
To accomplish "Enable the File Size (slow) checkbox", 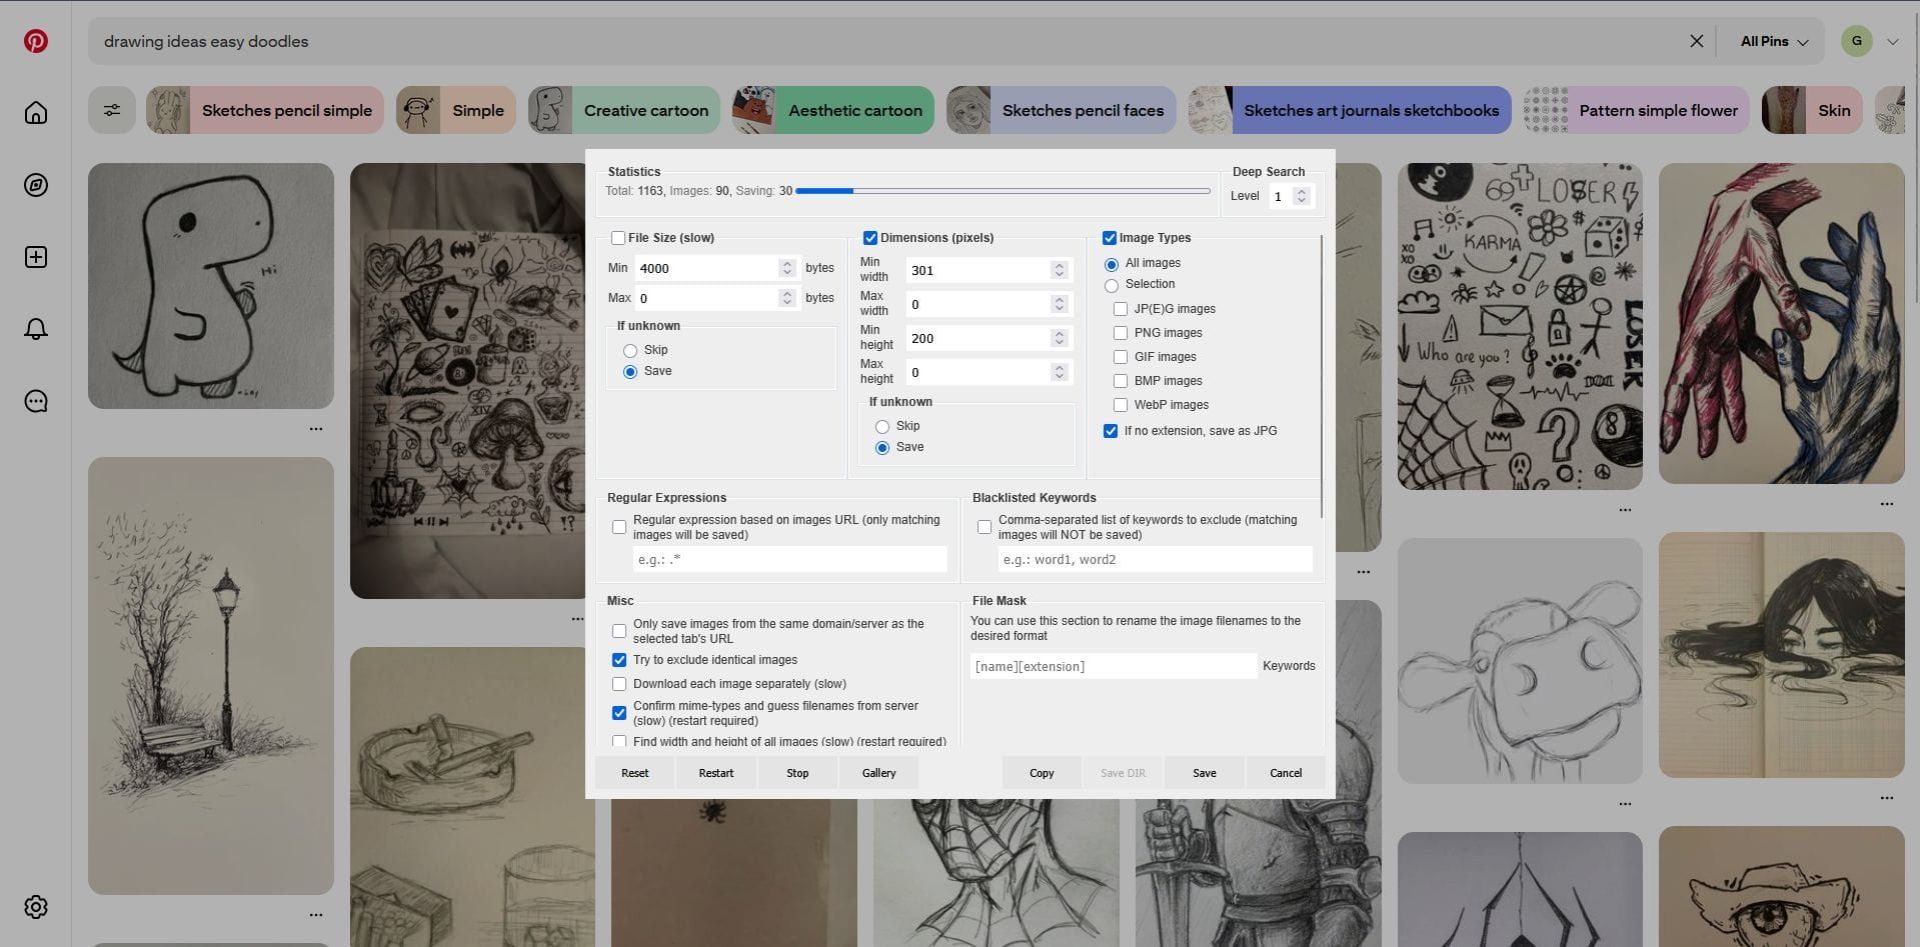I will coord(618,238).
